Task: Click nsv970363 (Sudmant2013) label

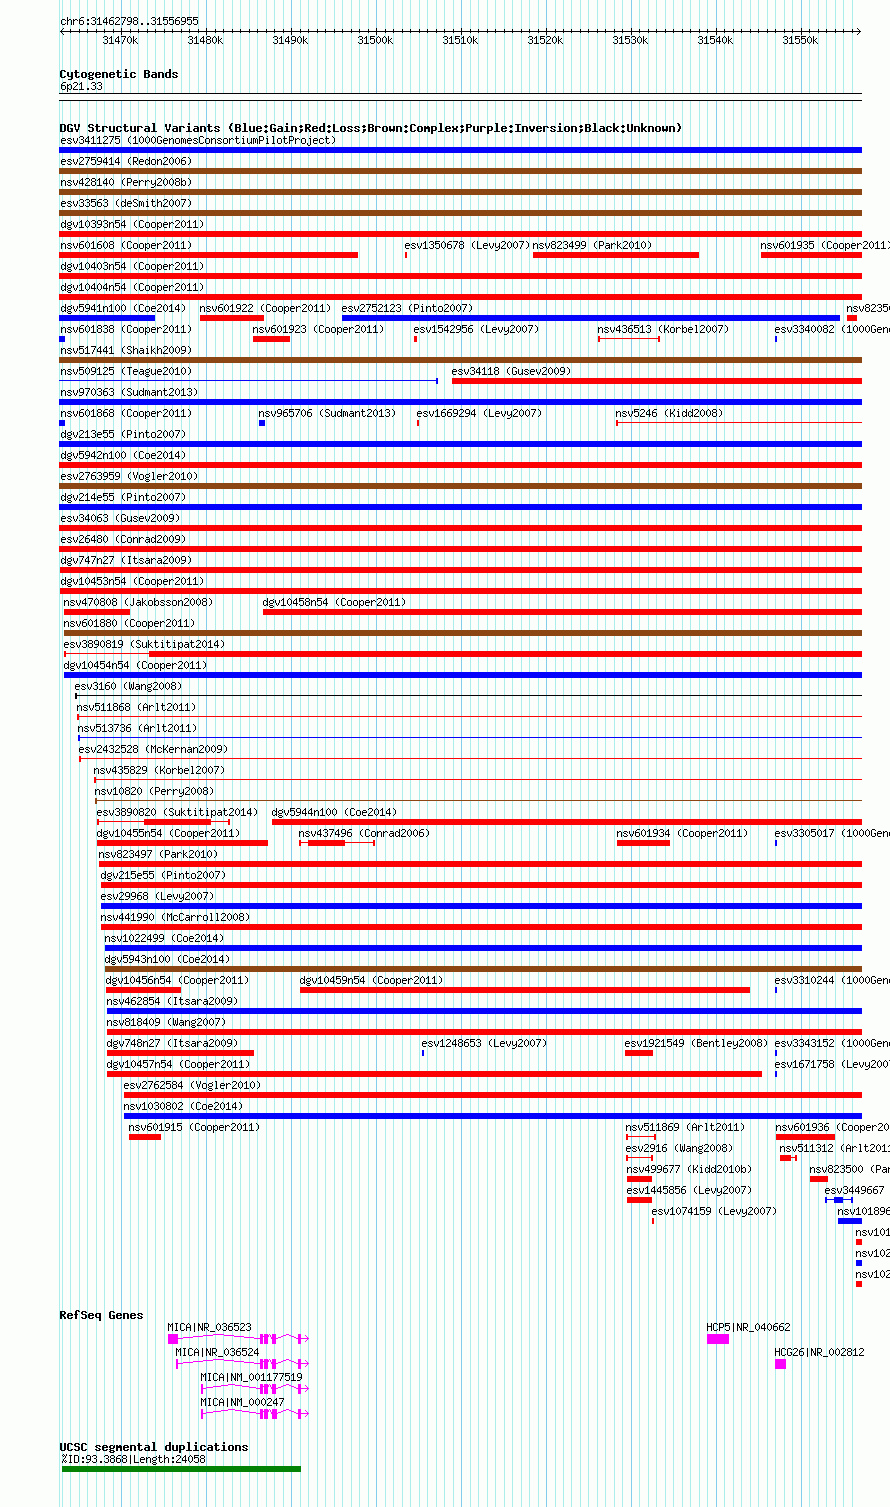Action: point(128,392)
